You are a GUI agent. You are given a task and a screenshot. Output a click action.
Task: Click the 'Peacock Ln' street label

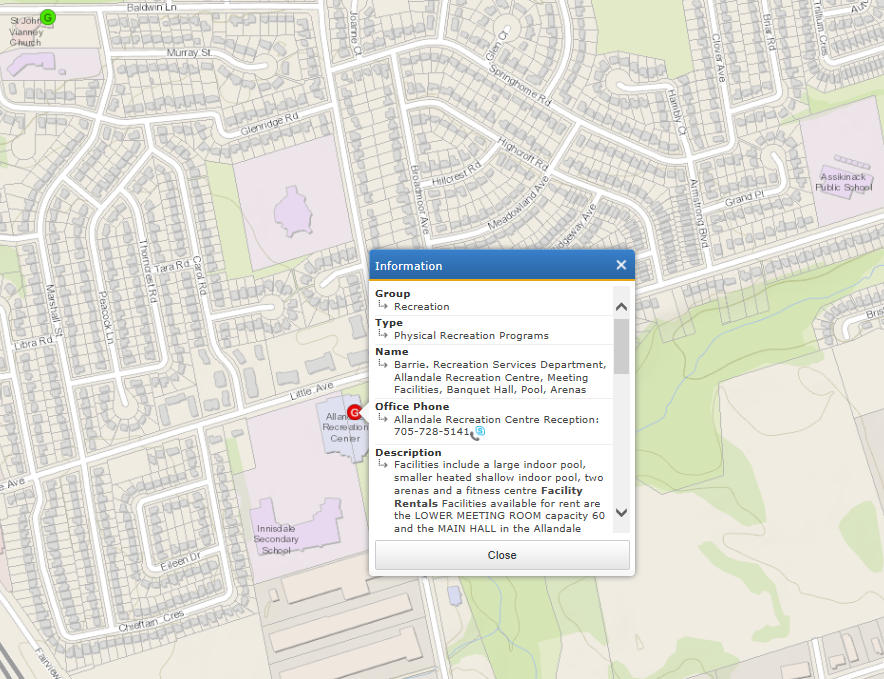(104, 318)
